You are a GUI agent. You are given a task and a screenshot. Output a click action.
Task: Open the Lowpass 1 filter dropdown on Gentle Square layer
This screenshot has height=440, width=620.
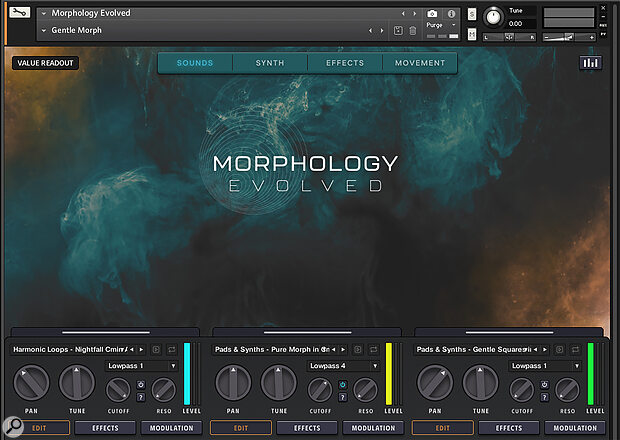[545, 366]
